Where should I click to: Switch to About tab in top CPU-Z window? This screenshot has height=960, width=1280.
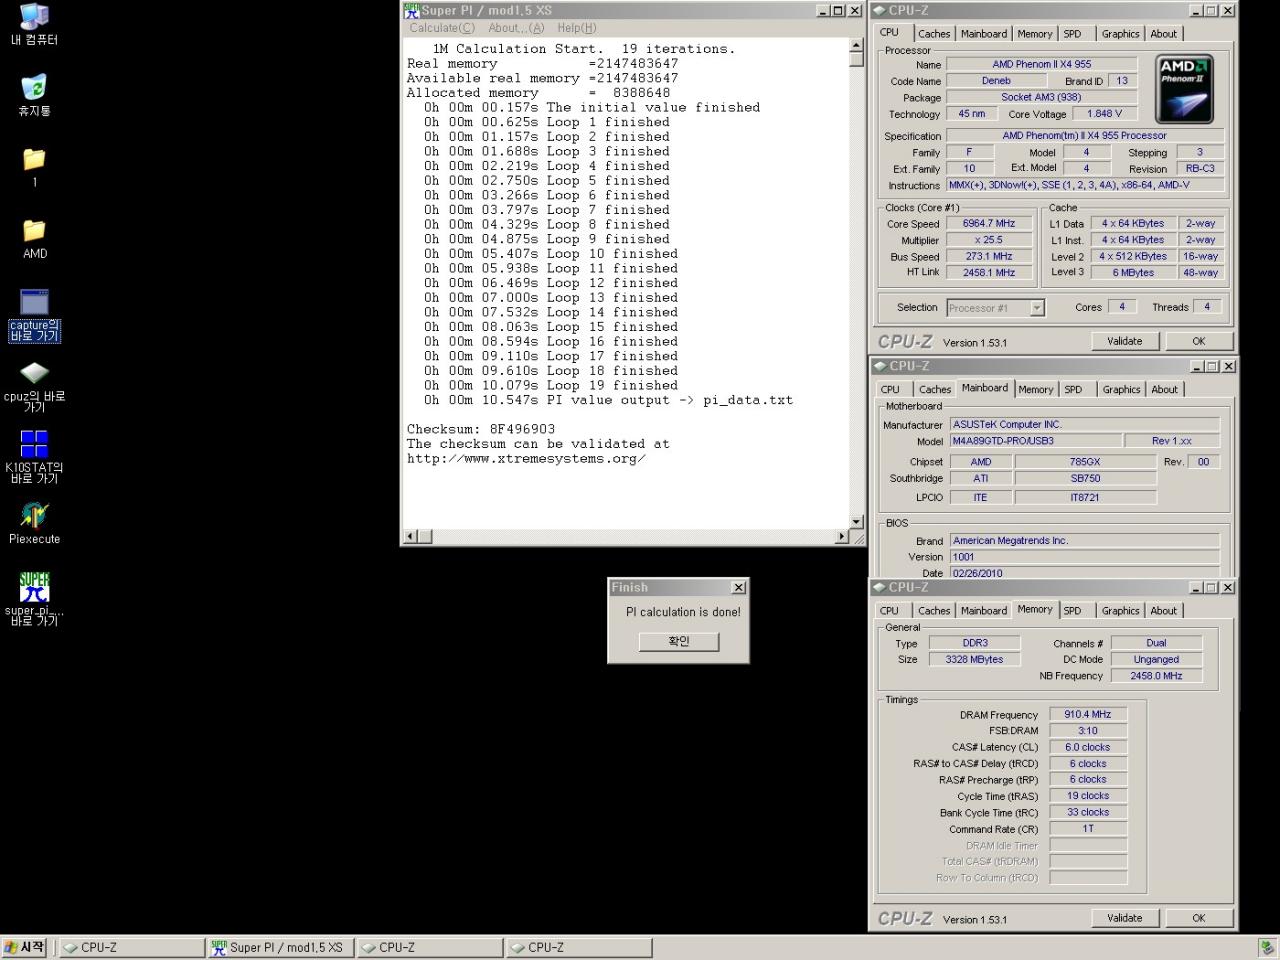[1163, 34]
